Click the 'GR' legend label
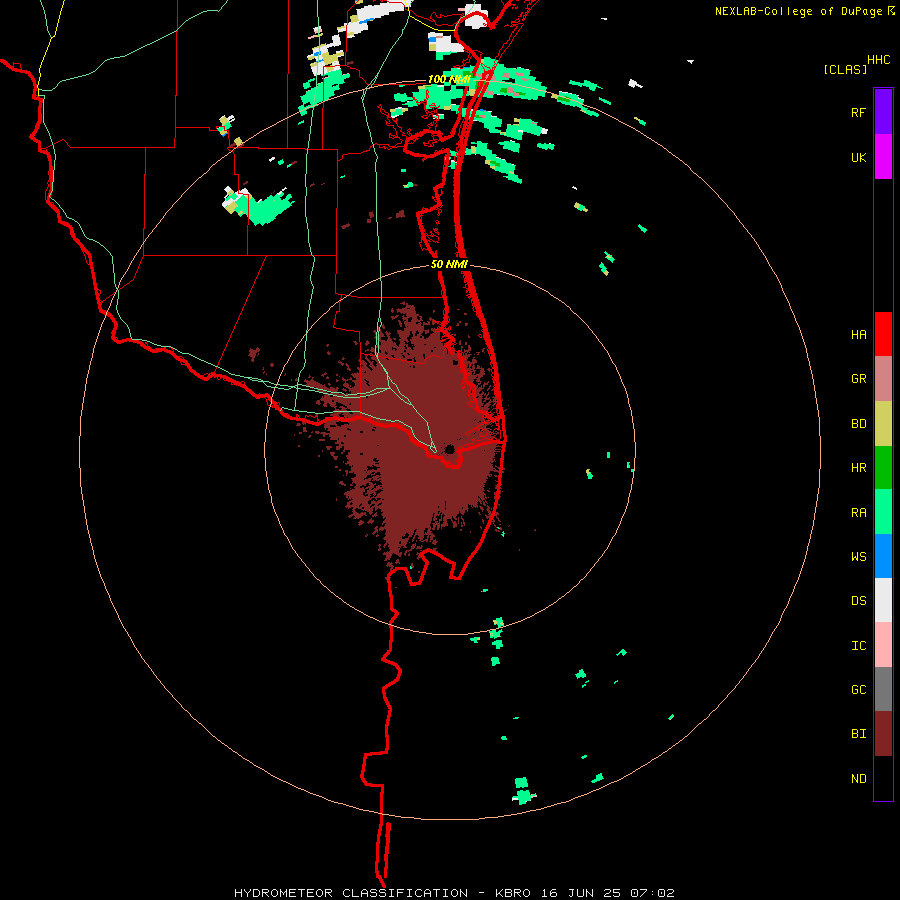 coord(858,379)
